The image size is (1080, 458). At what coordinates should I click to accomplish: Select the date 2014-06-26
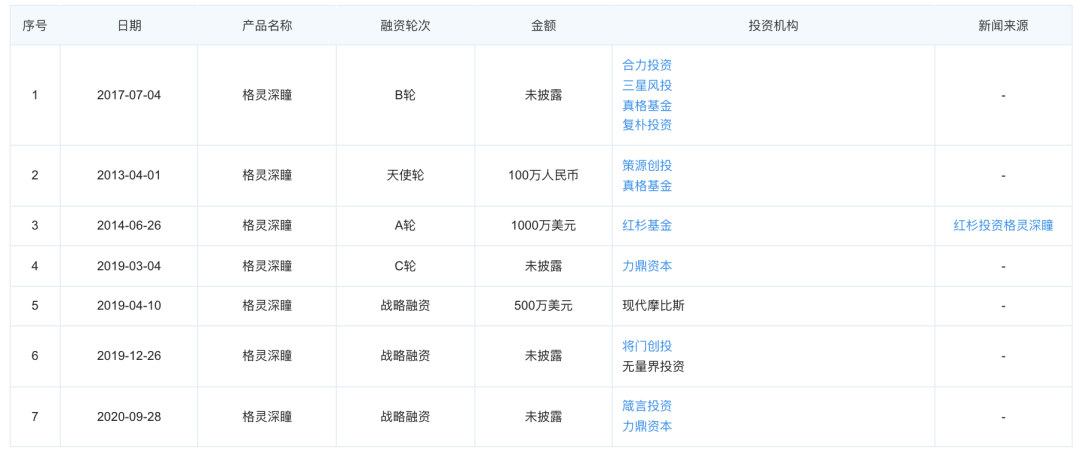(x=129, y=225)
